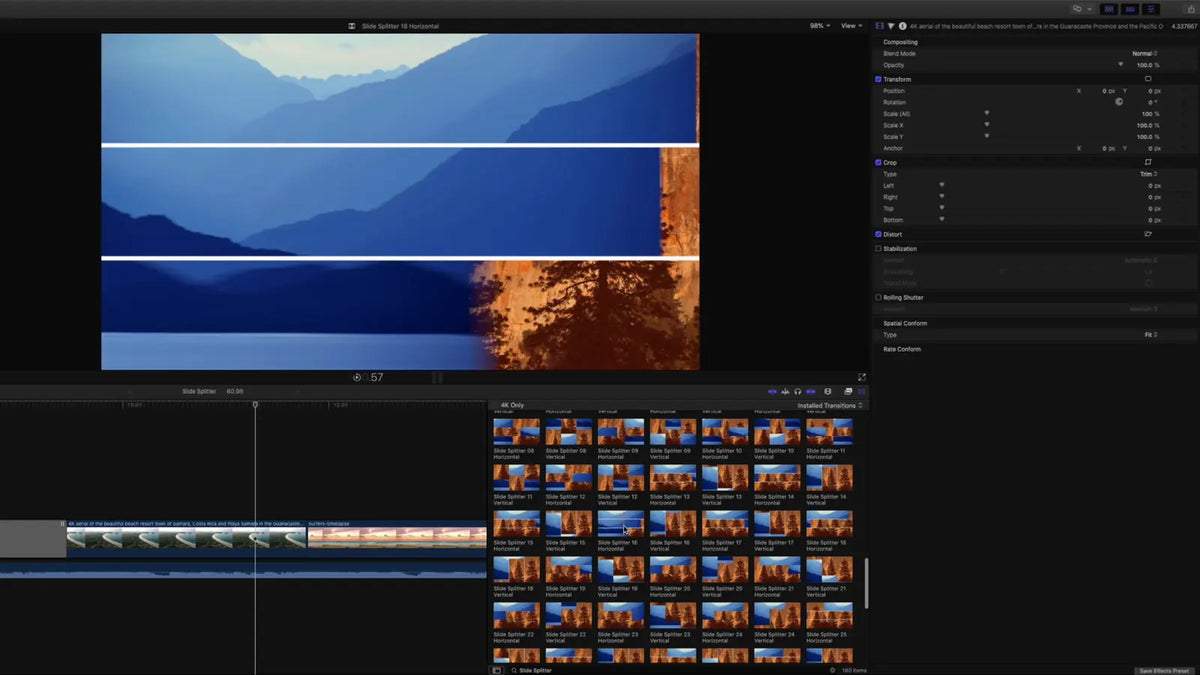Viewport: 1200px width, 675px height.
Task: Toggle the browser panel layout button
Action: tap(1109, 8)
